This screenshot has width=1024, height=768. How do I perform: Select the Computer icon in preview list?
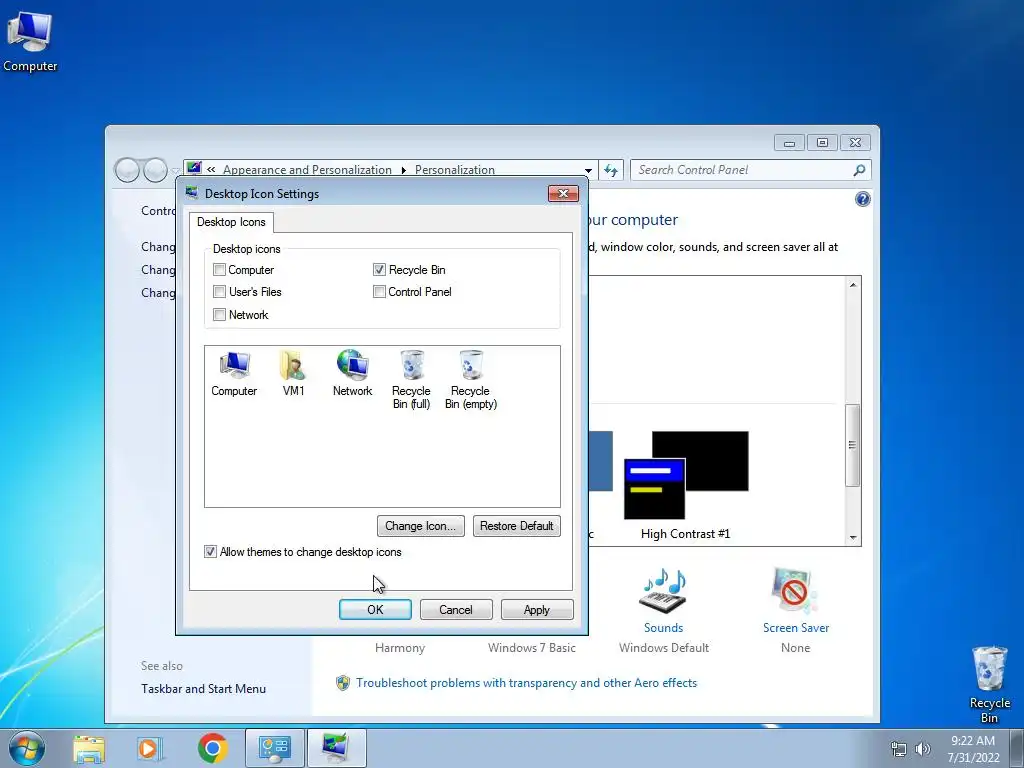coord(234,374)
